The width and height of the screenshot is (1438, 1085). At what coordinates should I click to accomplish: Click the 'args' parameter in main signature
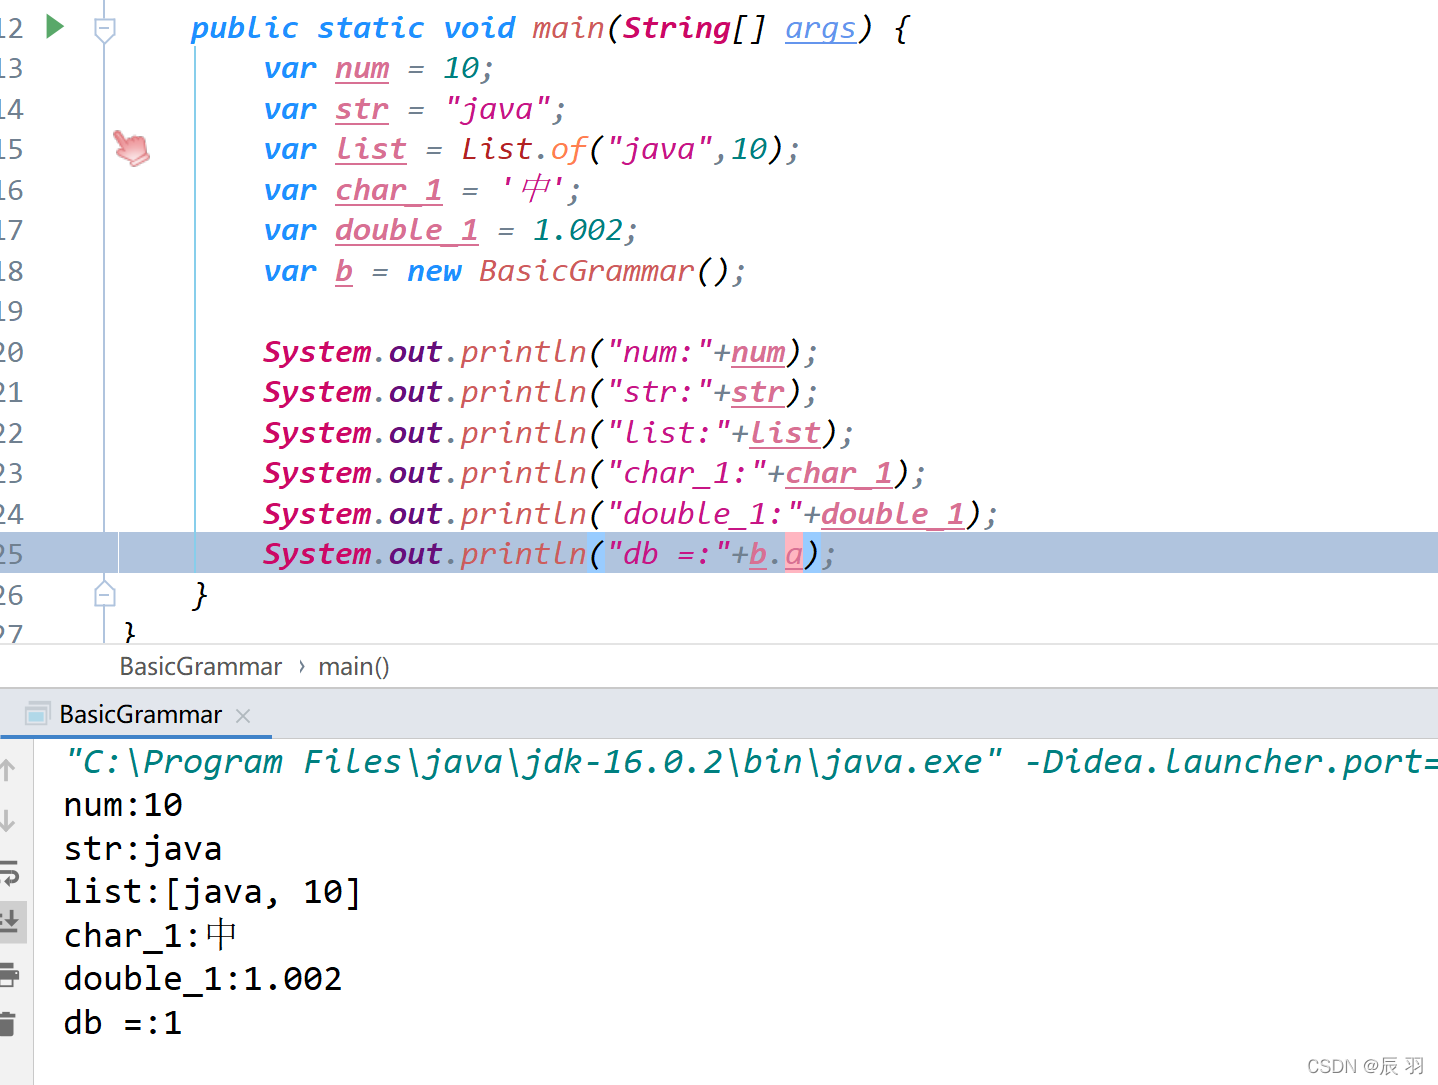coord(820,28)
